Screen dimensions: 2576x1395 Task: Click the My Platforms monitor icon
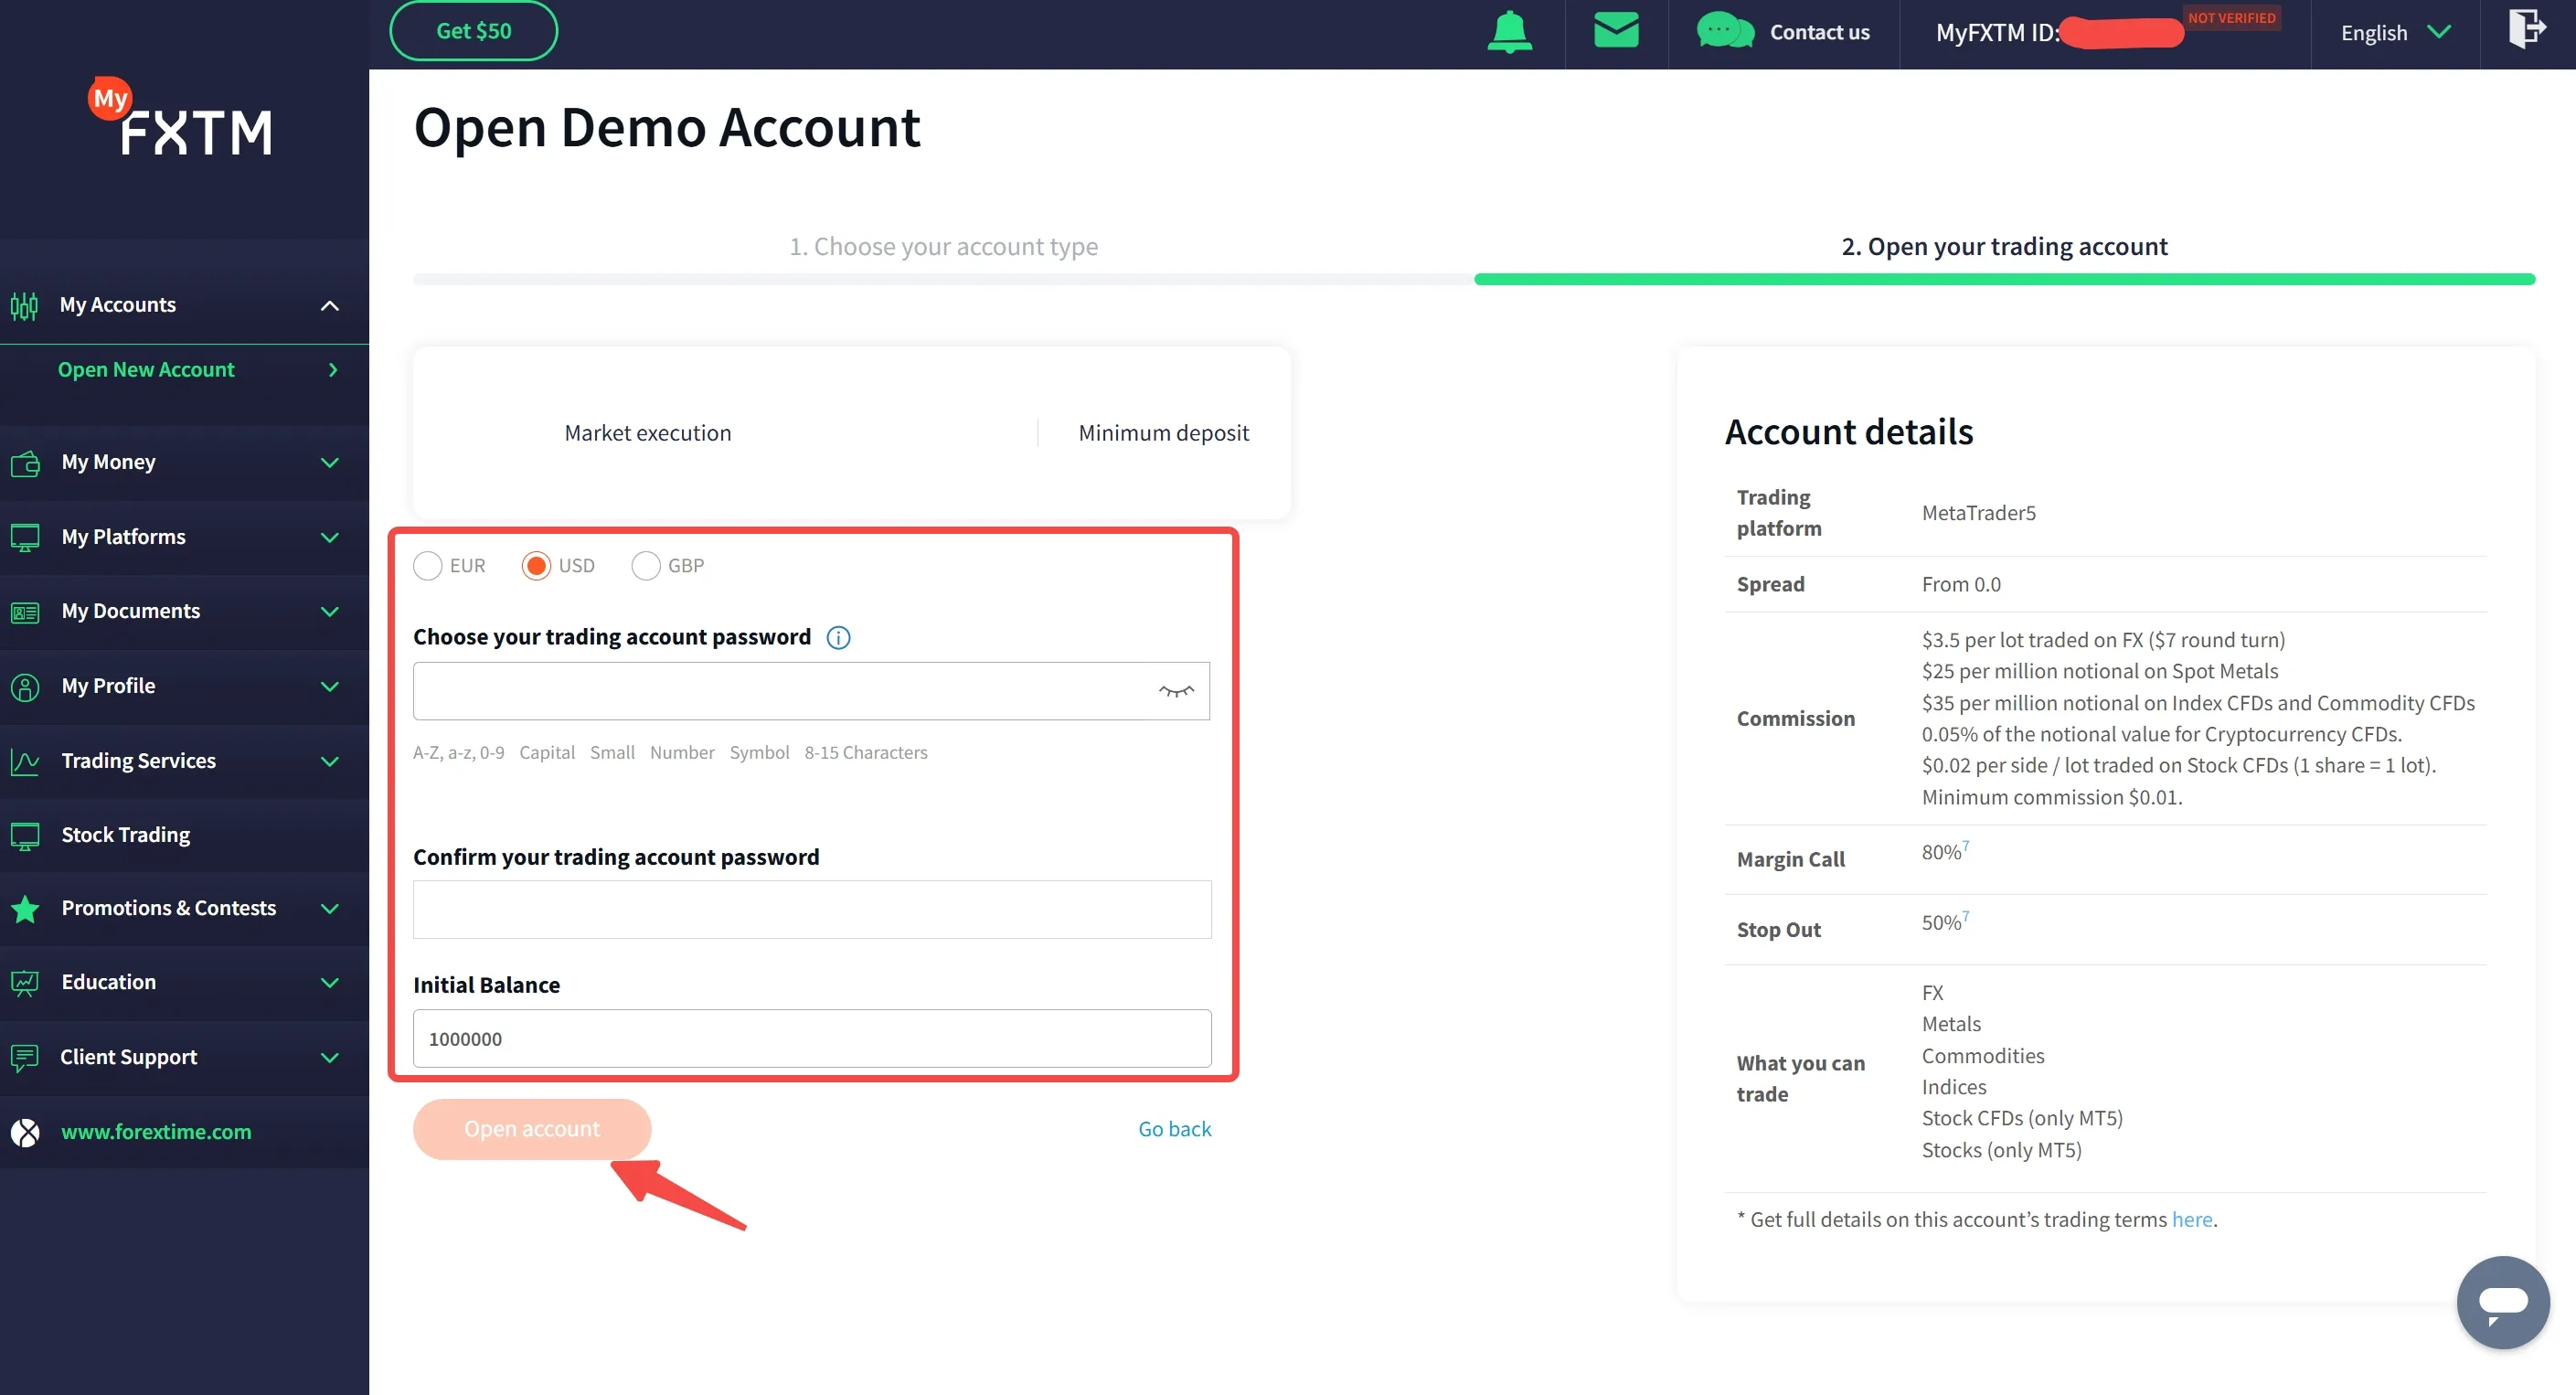25,538
